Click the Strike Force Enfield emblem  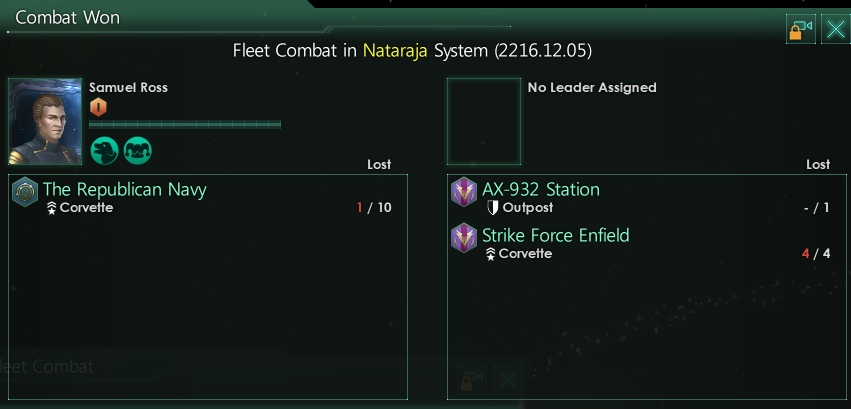pyautogui.click(x=464, y=238)
